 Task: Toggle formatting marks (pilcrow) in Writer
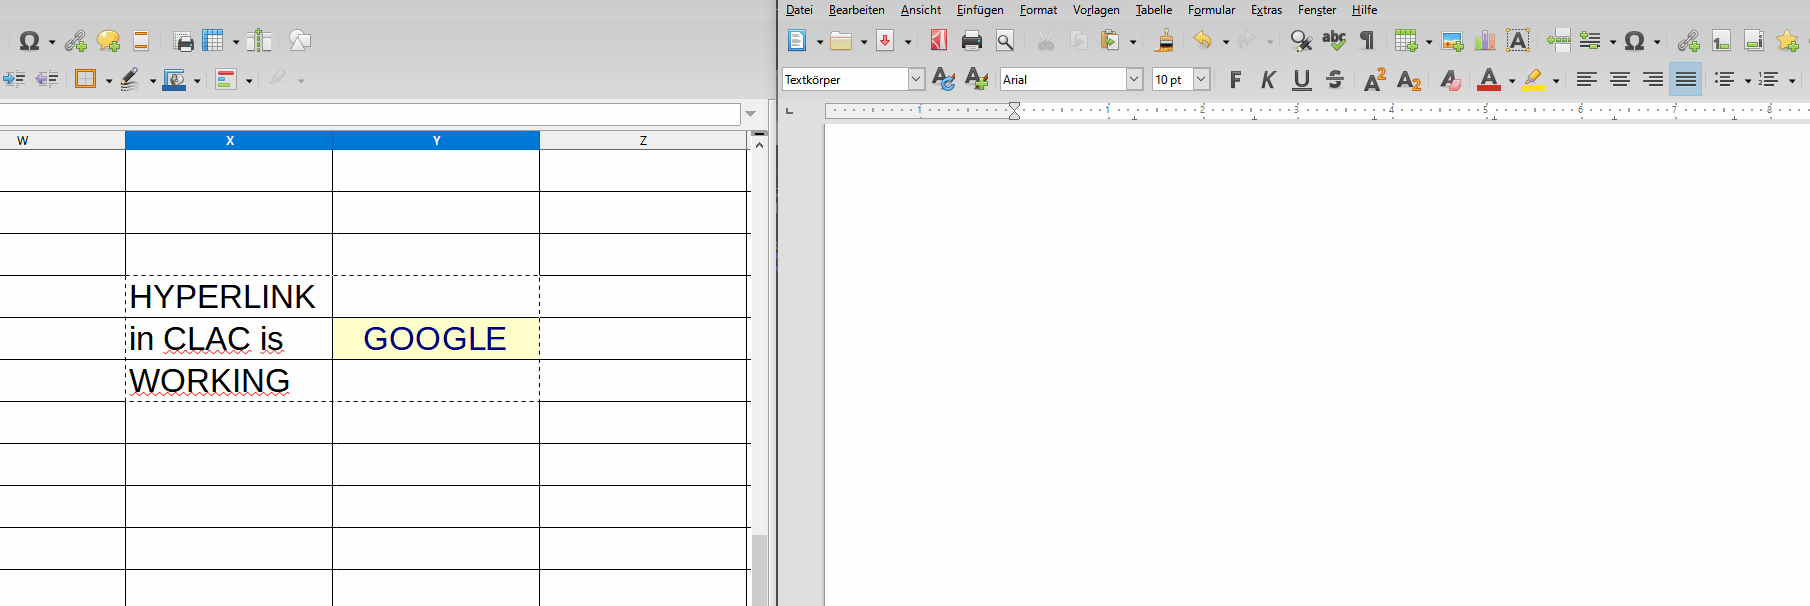1367,41
